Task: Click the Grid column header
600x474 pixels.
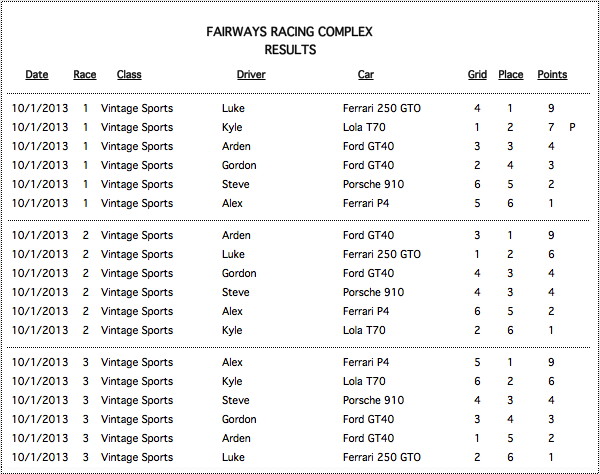Action: pyautogui.click(x=477, y=75)
